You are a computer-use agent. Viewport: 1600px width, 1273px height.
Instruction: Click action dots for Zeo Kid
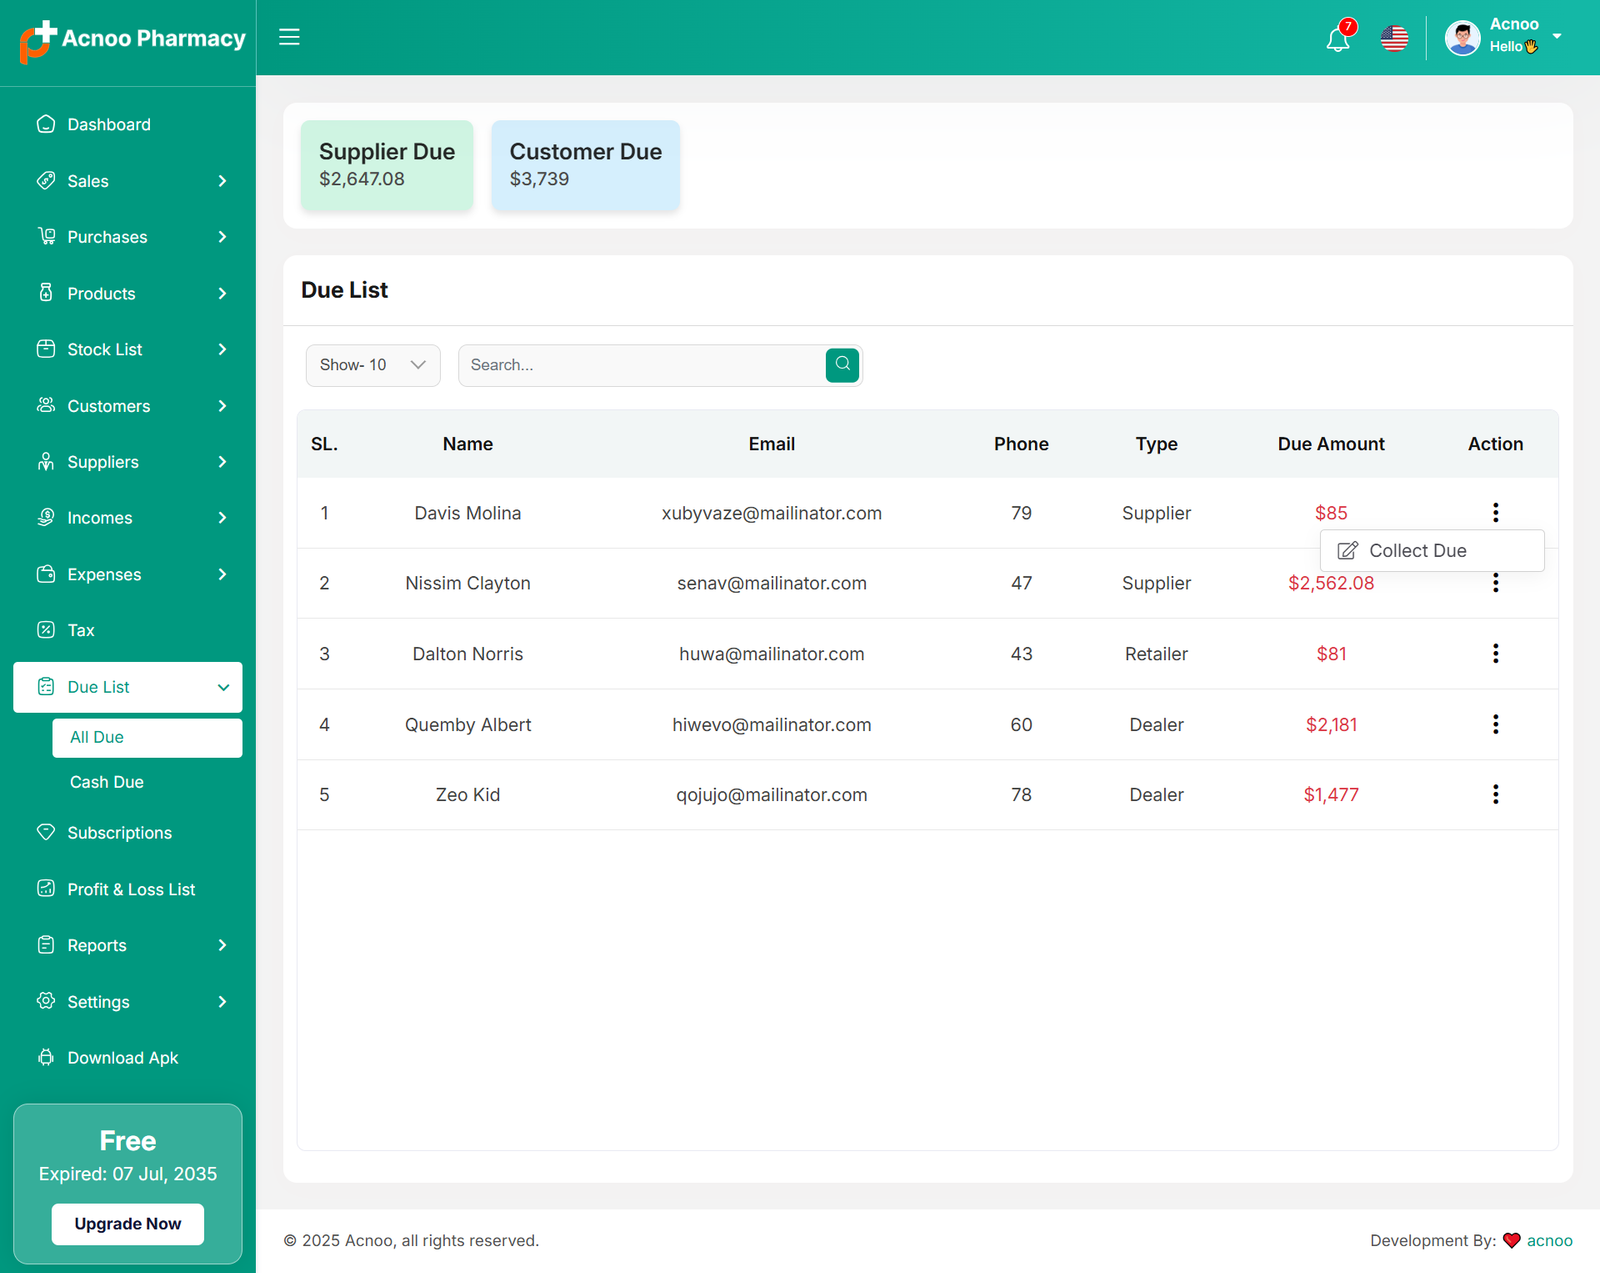[1495, 794]
